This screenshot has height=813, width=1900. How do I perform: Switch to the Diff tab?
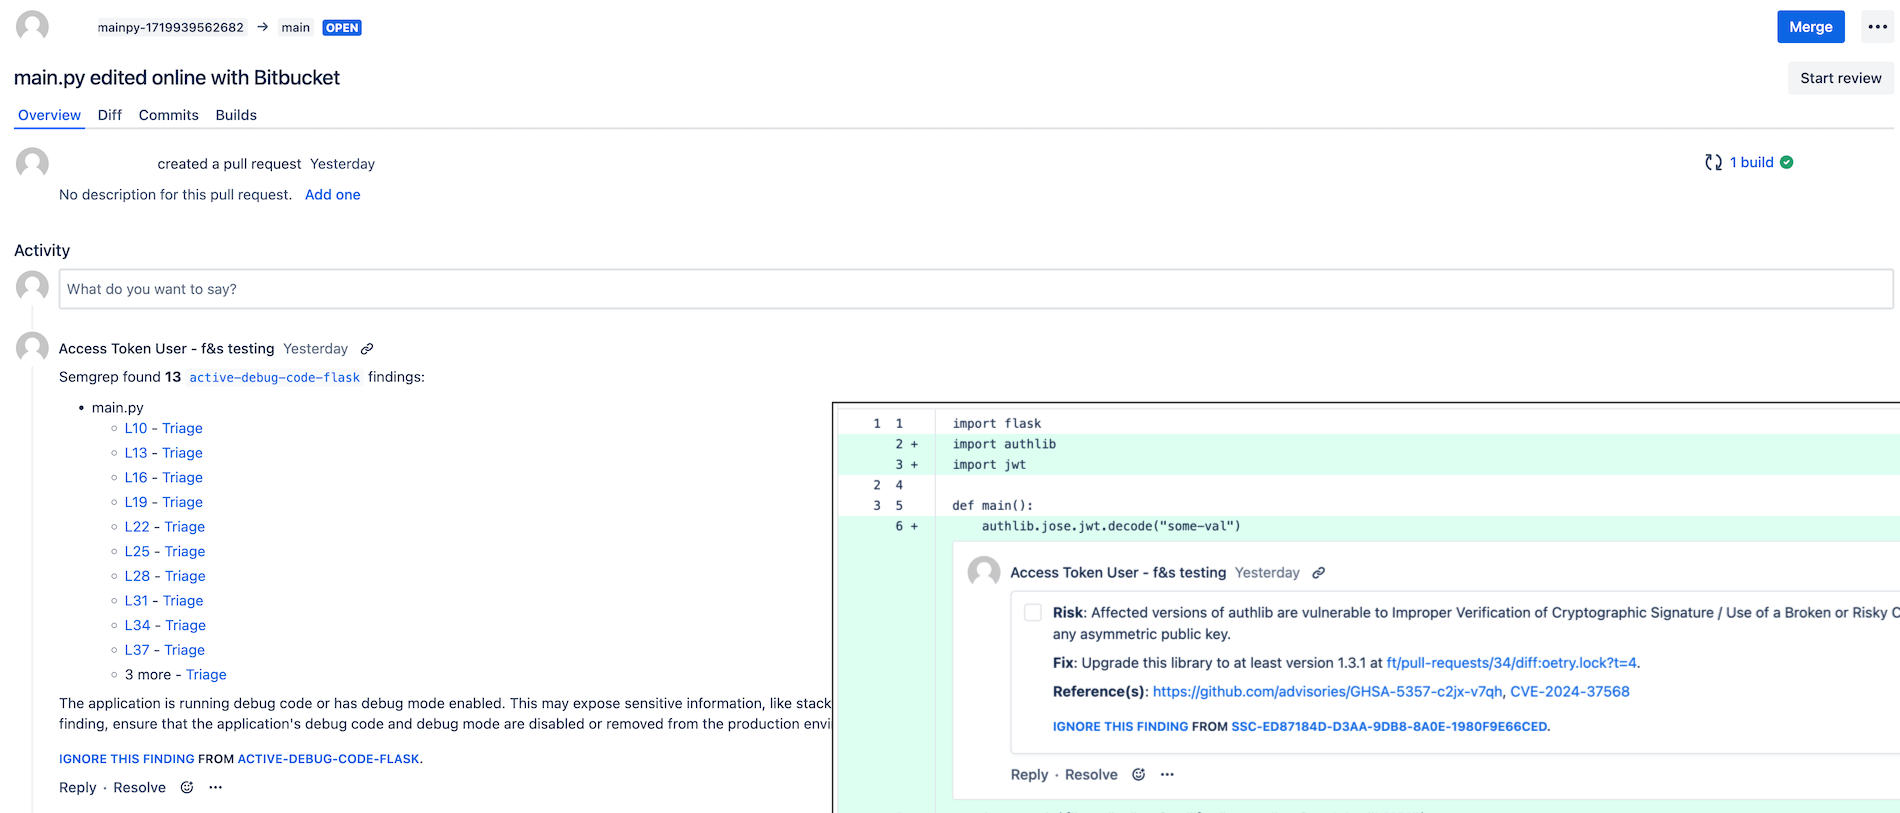click(110, 115)
